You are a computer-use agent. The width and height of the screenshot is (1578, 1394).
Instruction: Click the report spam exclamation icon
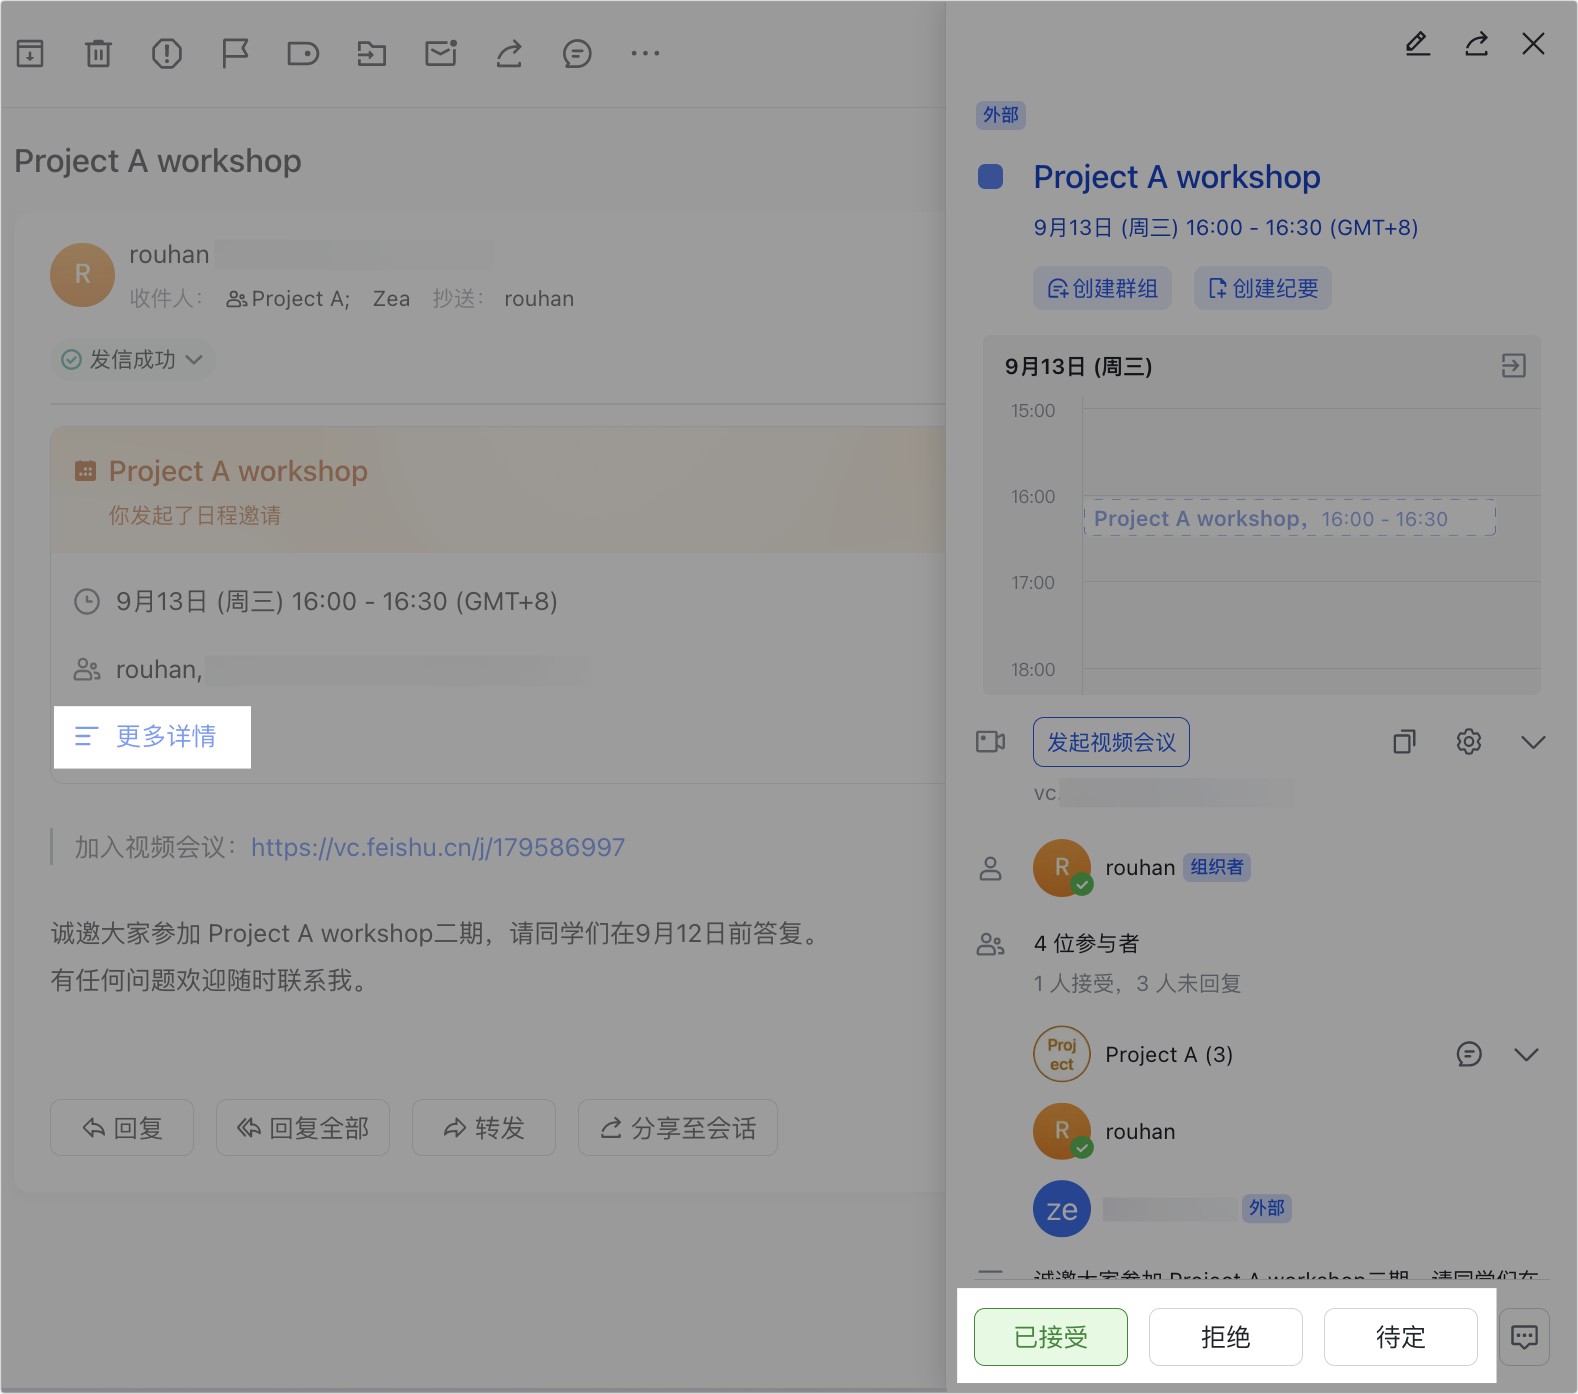click(x=166, y=53)
